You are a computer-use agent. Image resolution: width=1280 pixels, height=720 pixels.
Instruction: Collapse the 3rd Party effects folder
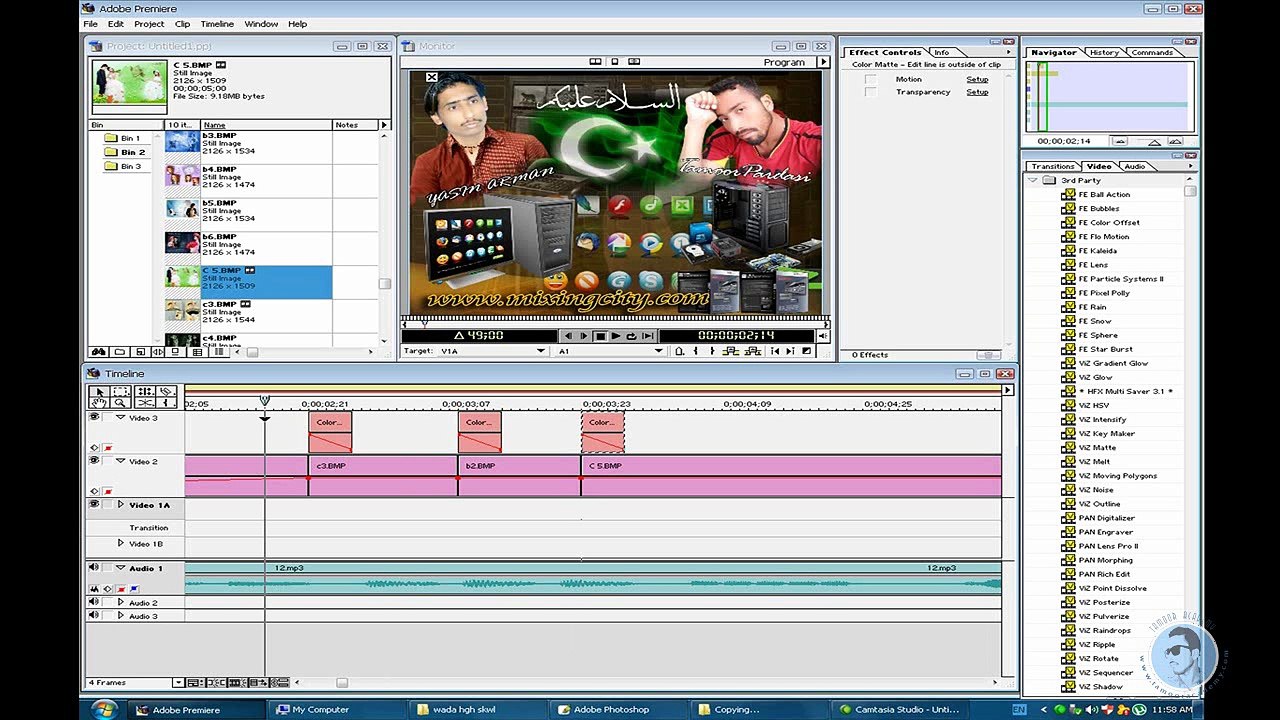[x=1032, y=180]
